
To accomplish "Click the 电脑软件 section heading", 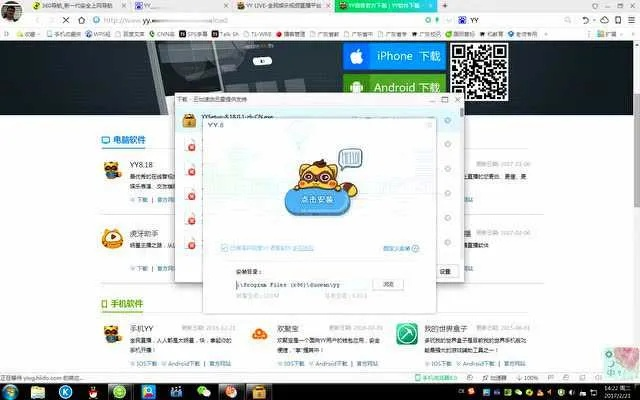I will (x=123, y=140).
